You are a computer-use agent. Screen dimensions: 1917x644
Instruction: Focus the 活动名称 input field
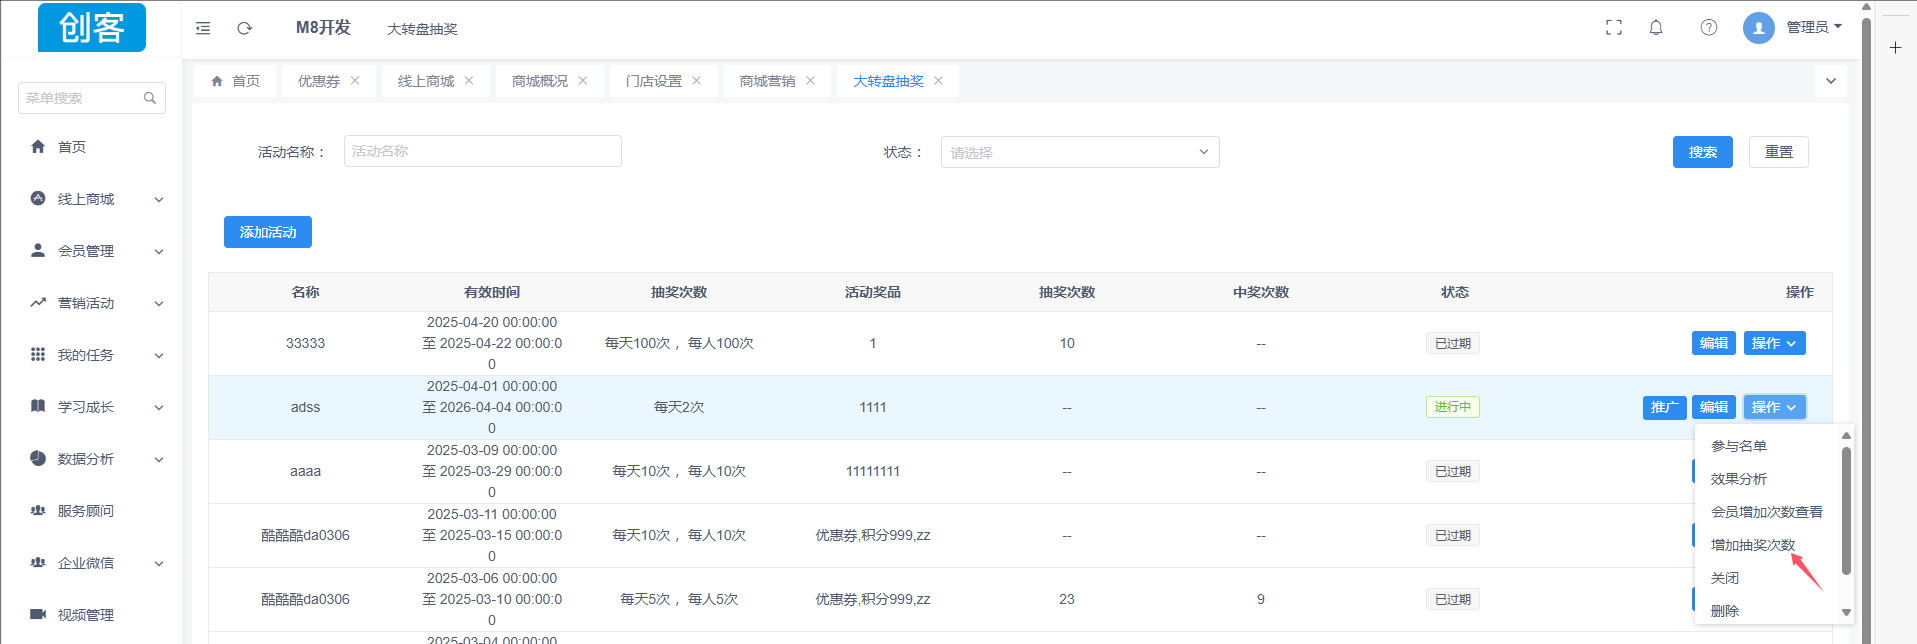coord(483,151)
